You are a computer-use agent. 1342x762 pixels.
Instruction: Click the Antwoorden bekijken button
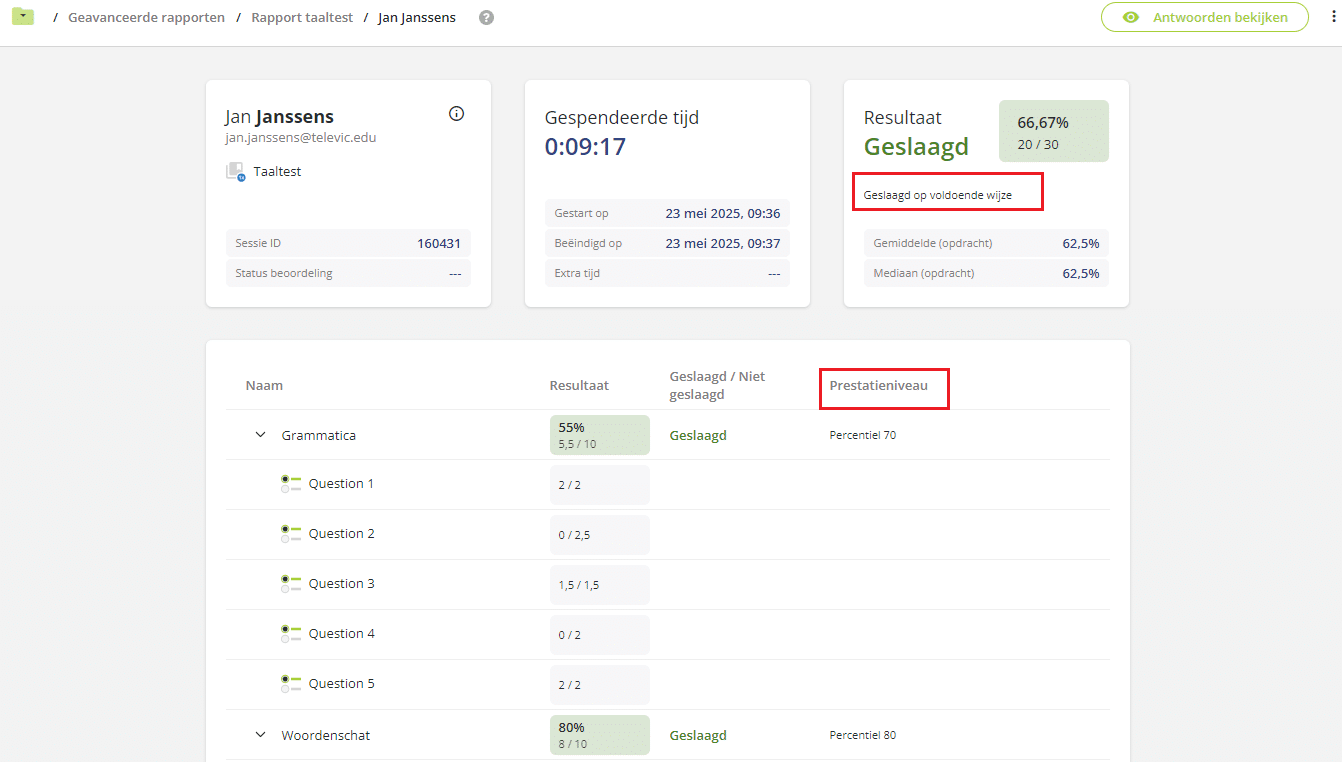(x=1205, y=18)
